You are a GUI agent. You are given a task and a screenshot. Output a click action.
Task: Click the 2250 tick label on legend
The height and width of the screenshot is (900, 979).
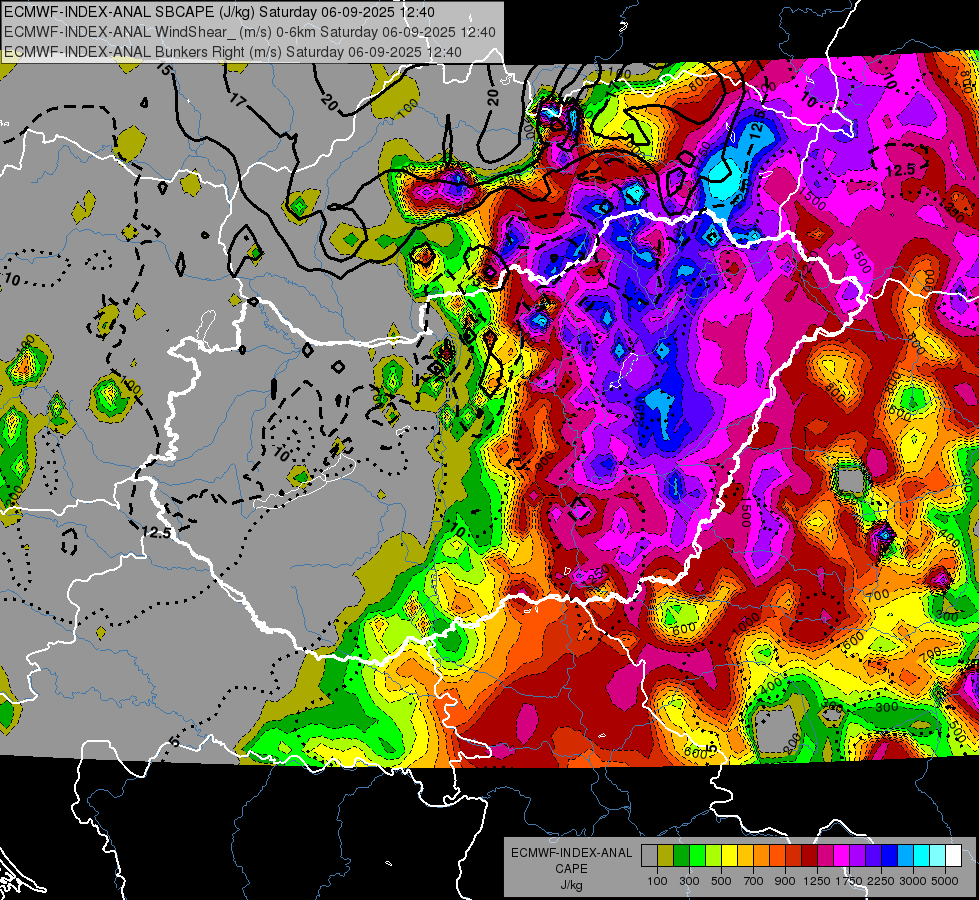pyautogui.click(x=881, y=881)
